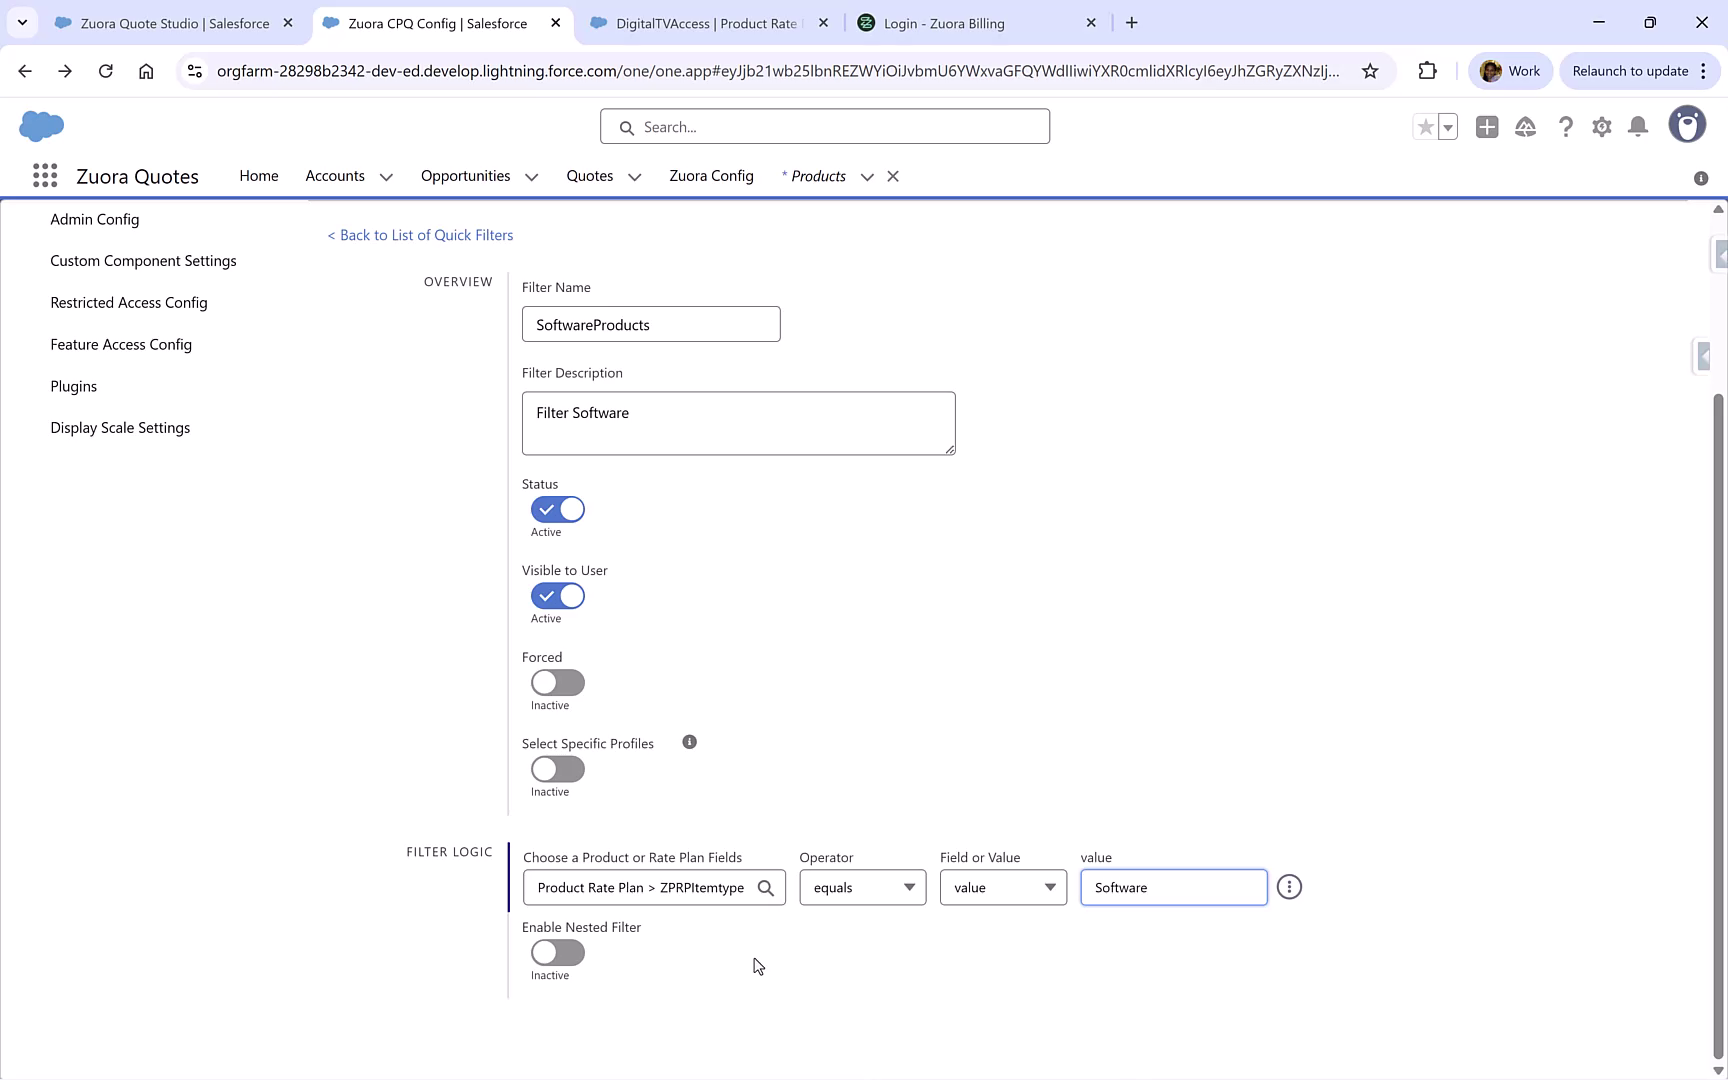The image size is (1728, 1080).
Task: Open the favorites star icon
Action: 1425,127
